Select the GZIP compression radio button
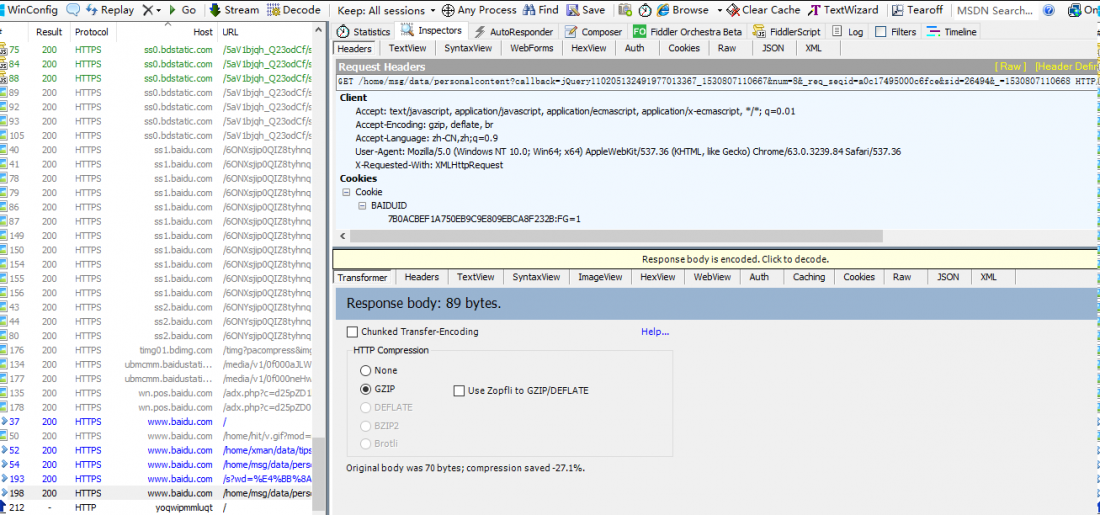Viewport: 1100px width, 515px height. pyautogui.click(x=365, y=389)
